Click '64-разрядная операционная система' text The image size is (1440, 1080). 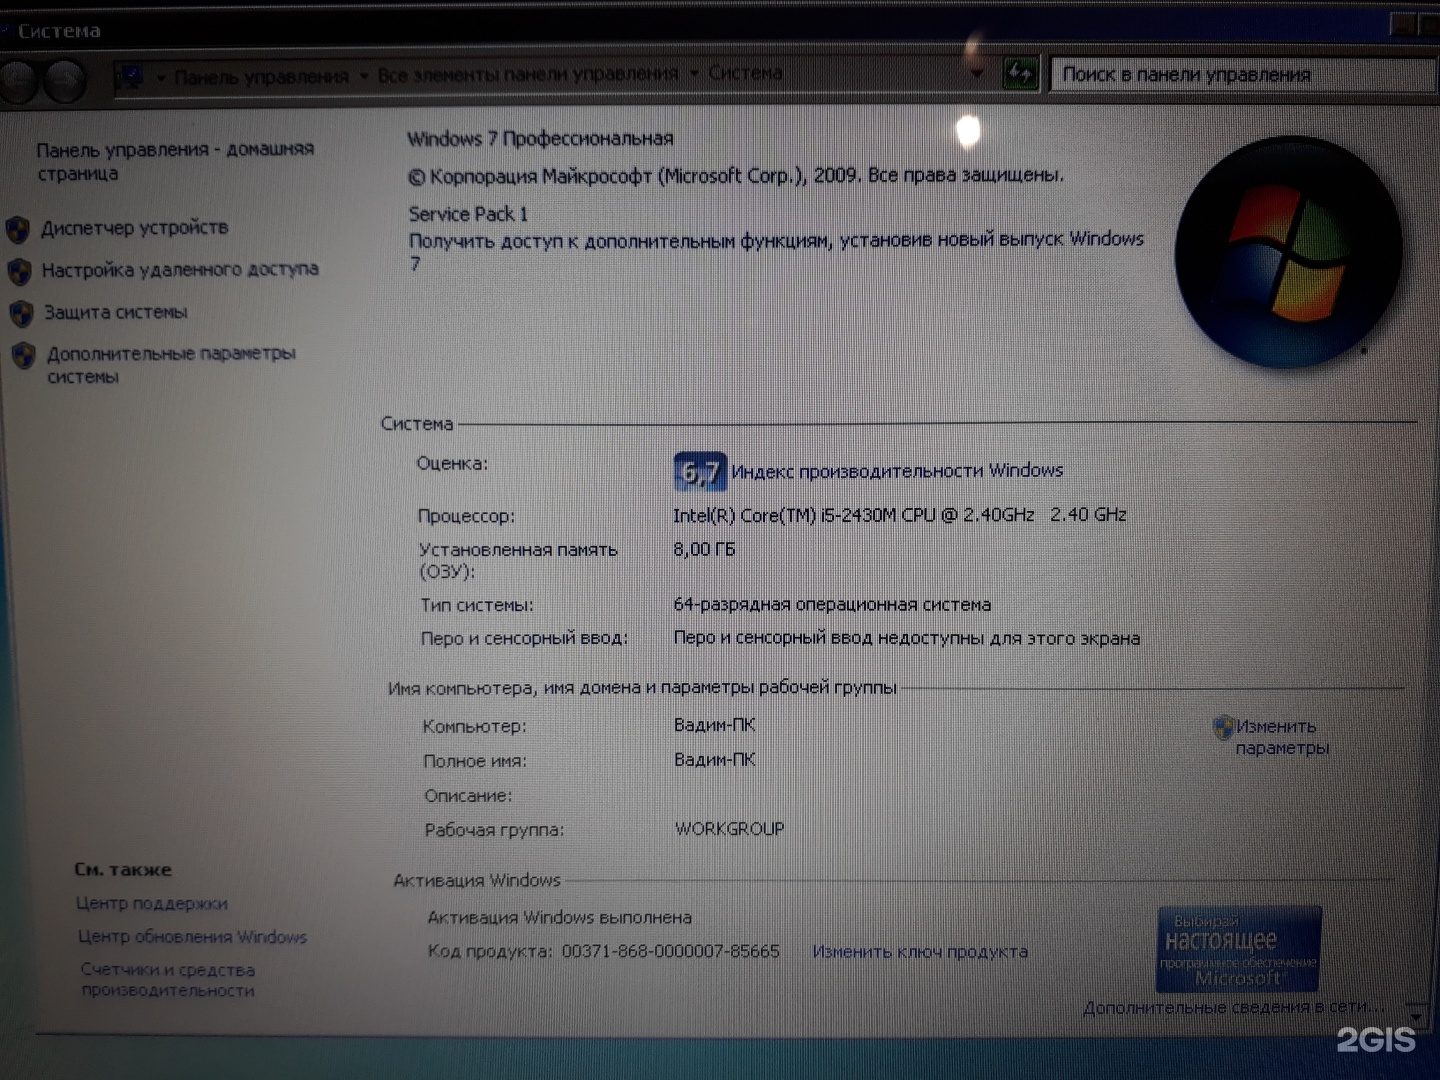pyautogui.click(x=832, y=604)
